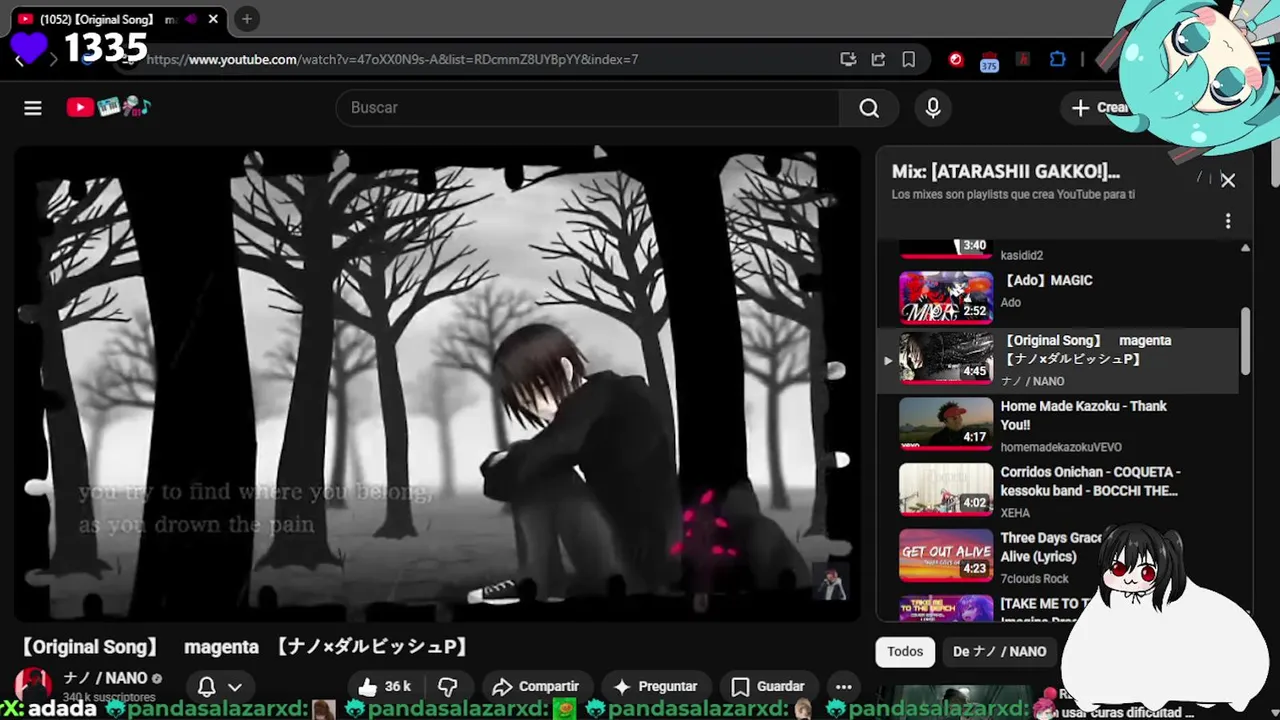The height and width of the screenshot is (720, 1280).
Task: Play Home Made Kazoku Thank You video
Action: coord(1060,425)
